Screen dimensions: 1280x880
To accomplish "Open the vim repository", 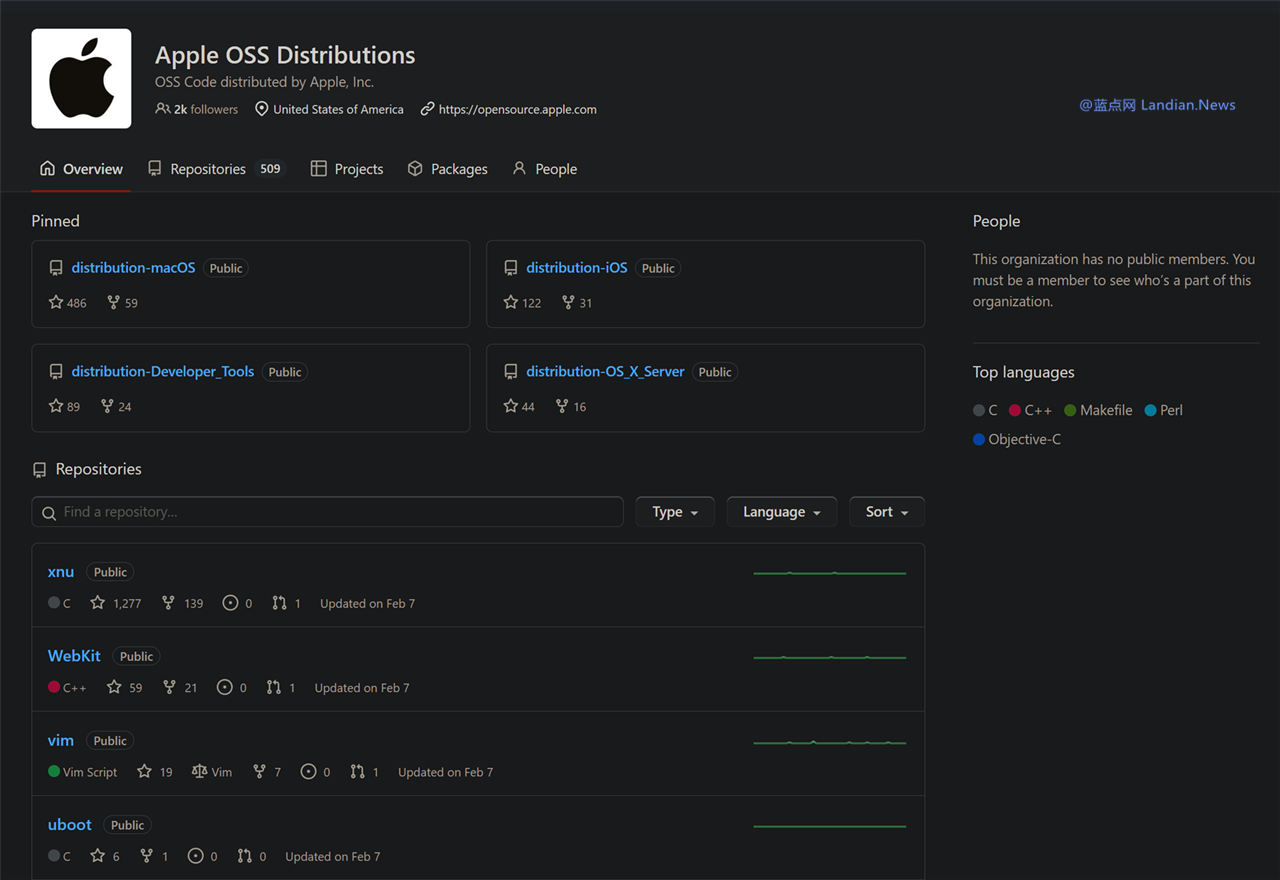I will pos(61,741).
